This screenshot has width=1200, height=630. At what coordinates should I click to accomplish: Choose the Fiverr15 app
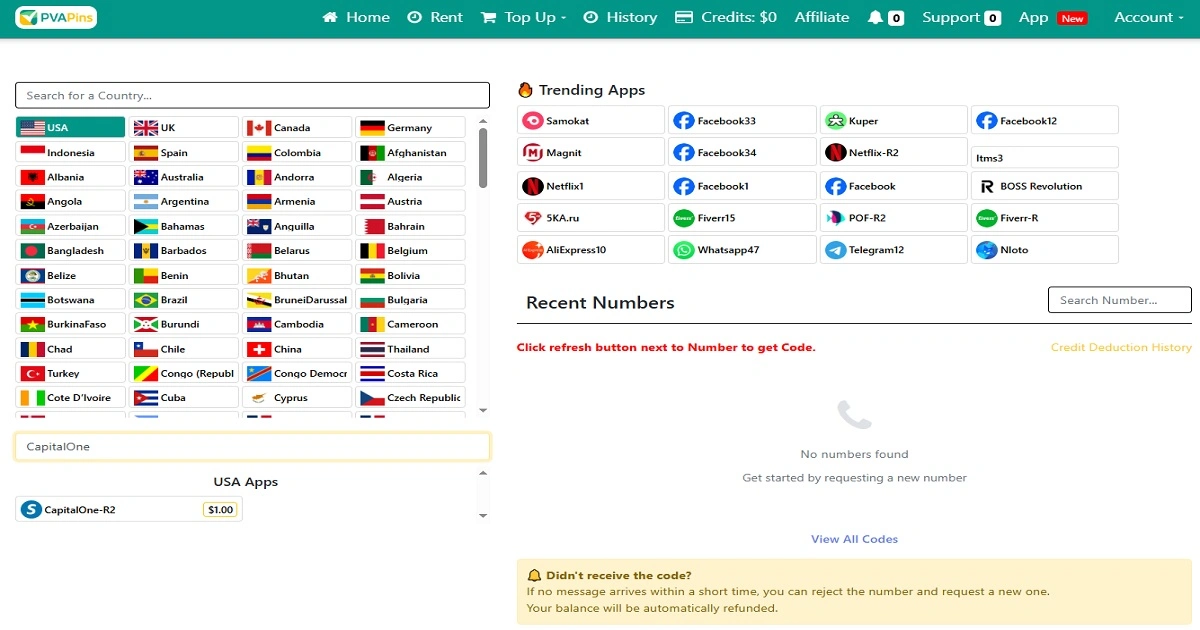pyautogui.click(x=742, y=217)
